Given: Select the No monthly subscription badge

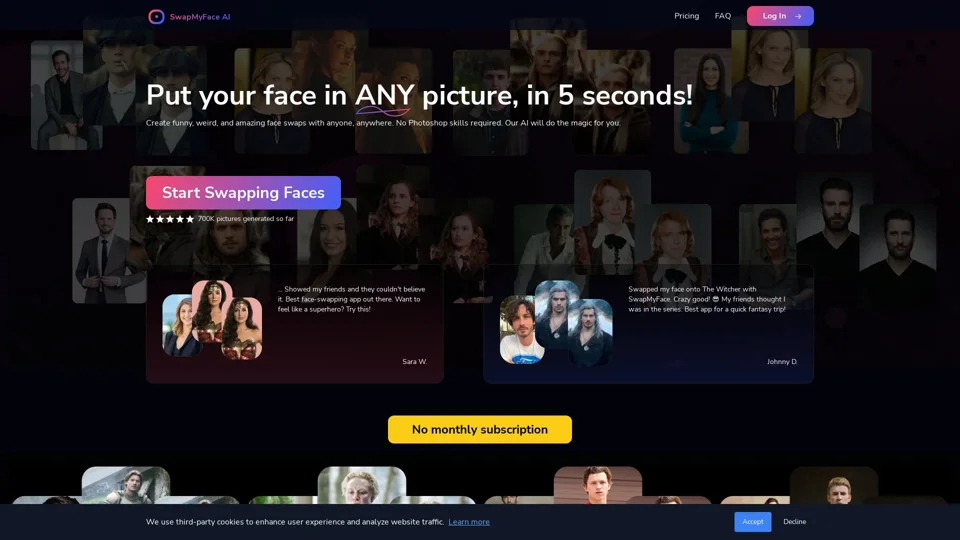Looking at the screenshot, I should click(x=480, y=430).
